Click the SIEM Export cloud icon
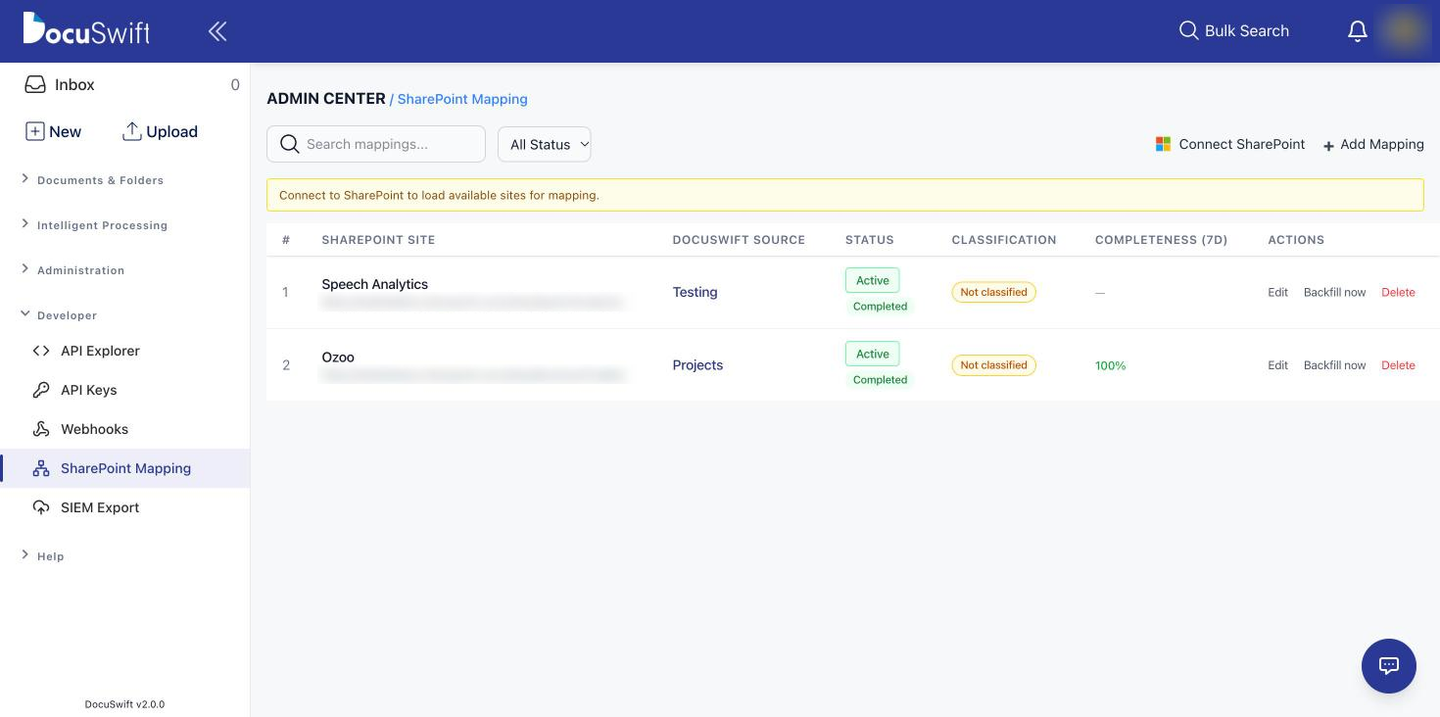Viewport: 1440px width, 717px height. 41,507
